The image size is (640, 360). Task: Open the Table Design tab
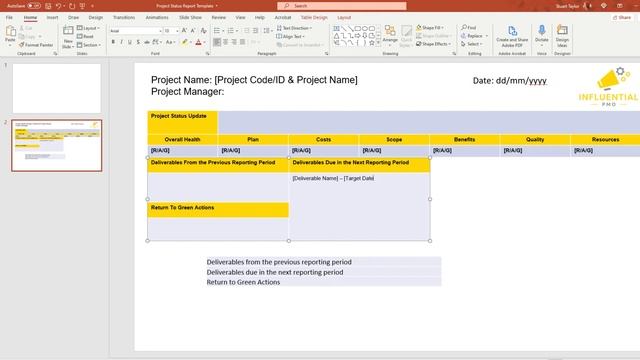(x=314, y=18)
